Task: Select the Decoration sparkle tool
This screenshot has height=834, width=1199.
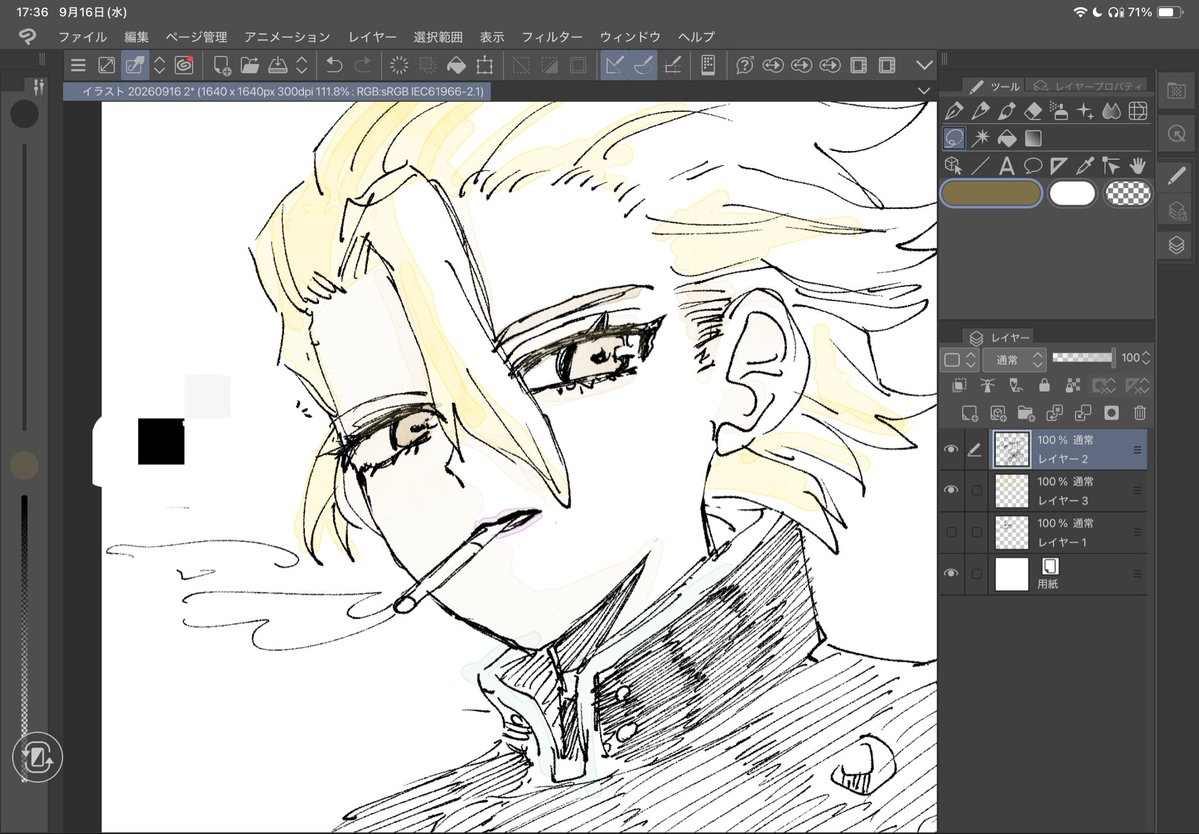Action: [1085, 111]
